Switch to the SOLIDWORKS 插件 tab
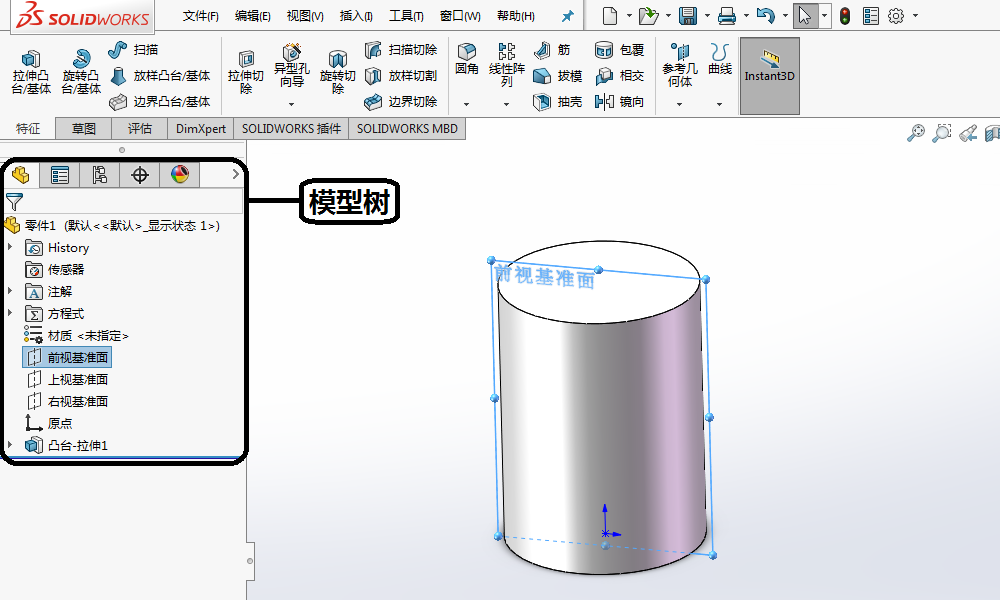This screenshot has width=1000, height=600. pos(291,128)
